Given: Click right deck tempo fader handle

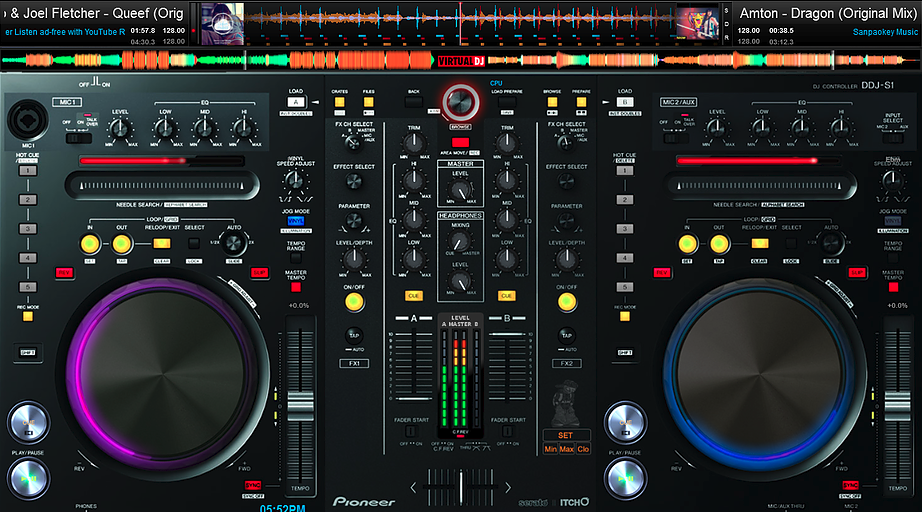Looking at the screenshot, I should pos(898,404).
